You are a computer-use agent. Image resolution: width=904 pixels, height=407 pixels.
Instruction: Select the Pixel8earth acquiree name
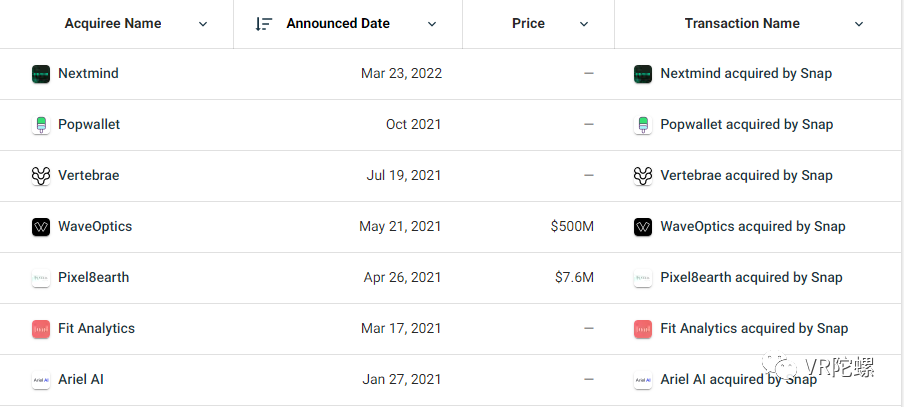click(93, 277)
